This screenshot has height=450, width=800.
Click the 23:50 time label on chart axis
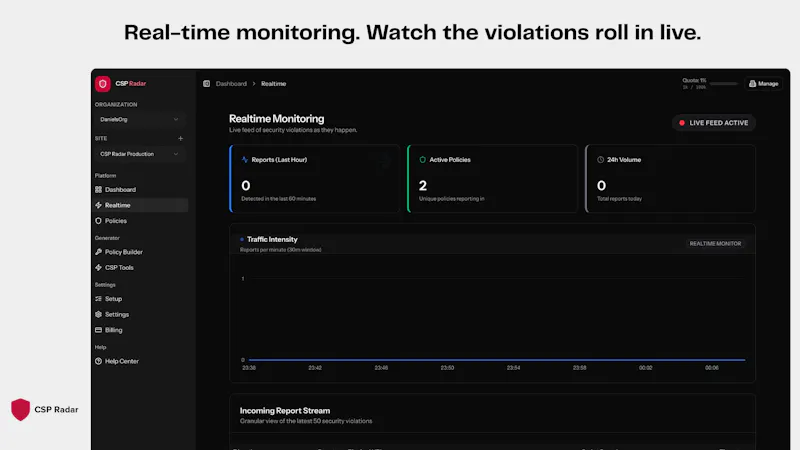coord(447,368)
